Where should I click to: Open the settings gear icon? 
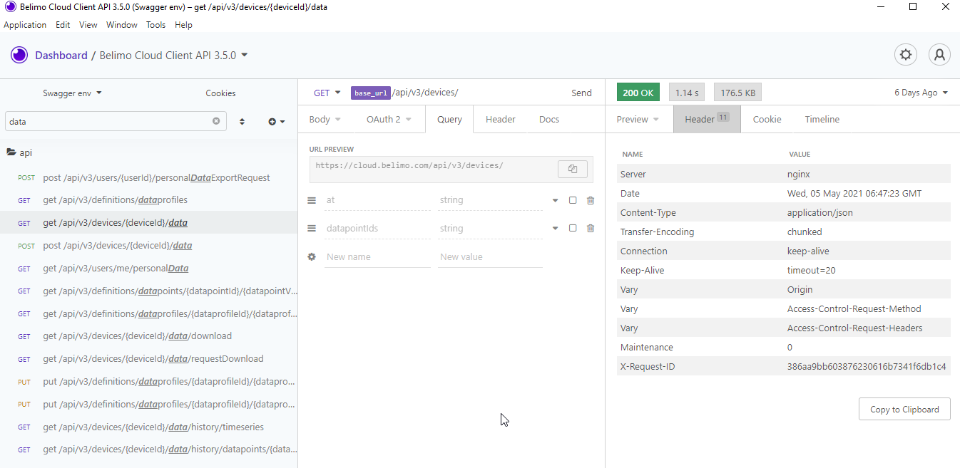pyautogui.click(x=906, y=55)
